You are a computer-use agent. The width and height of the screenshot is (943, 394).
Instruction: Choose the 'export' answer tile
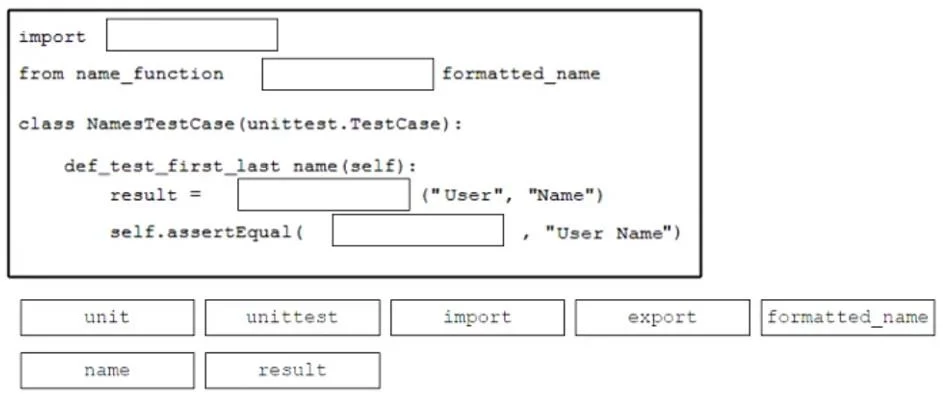[662, 318]
